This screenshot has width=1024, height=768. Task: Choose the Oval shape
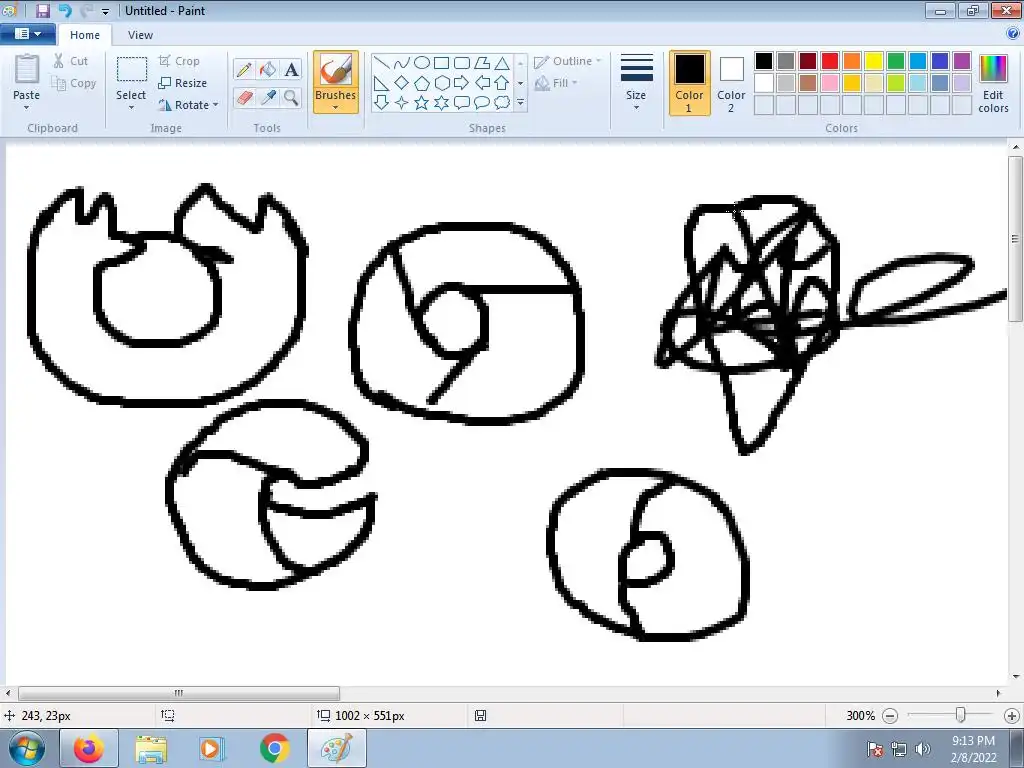(x=422, y=63)
